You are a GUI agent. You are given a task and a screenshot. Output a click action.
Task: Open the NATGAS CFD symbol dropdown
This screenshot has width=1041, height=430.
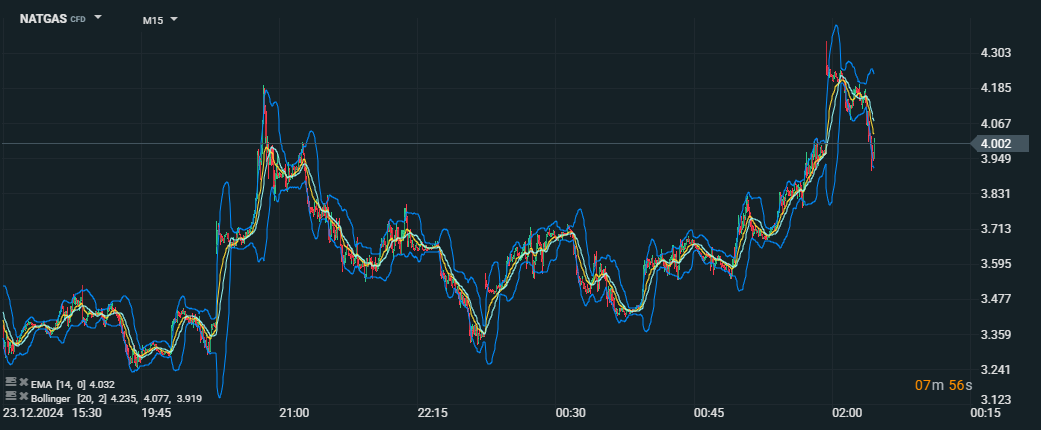pos(98,18)
